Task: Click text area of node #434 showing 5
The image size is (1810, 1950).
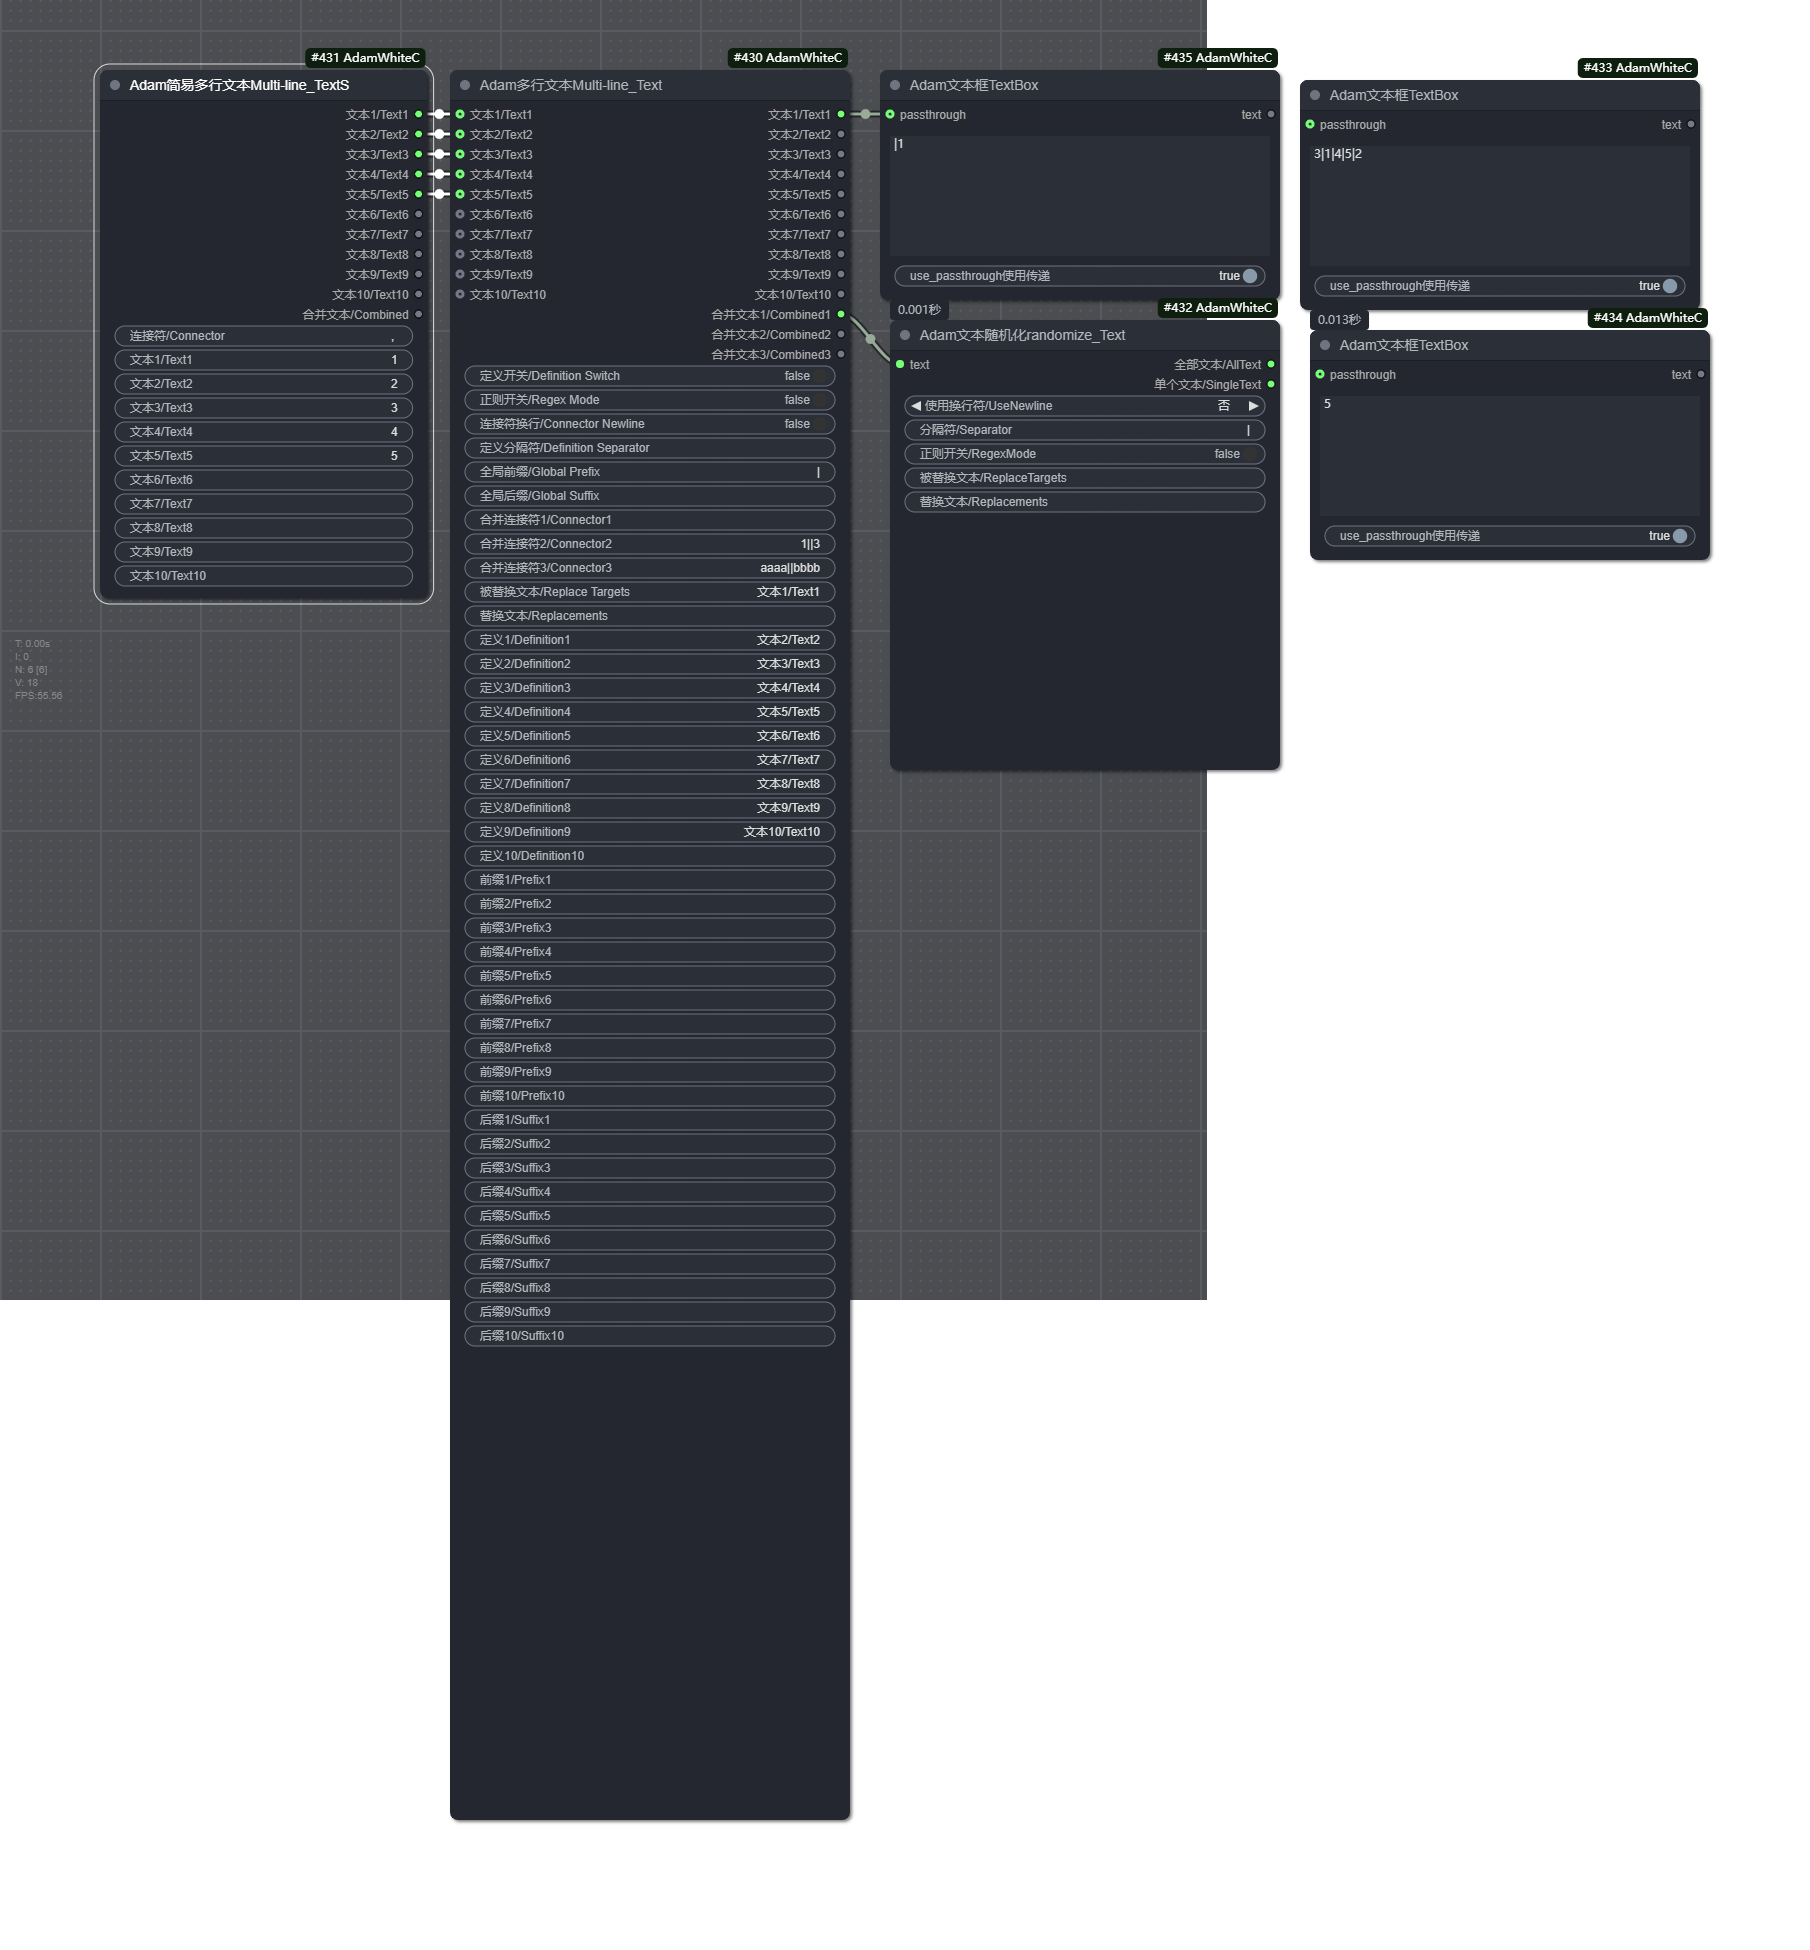Action: 1510,455
